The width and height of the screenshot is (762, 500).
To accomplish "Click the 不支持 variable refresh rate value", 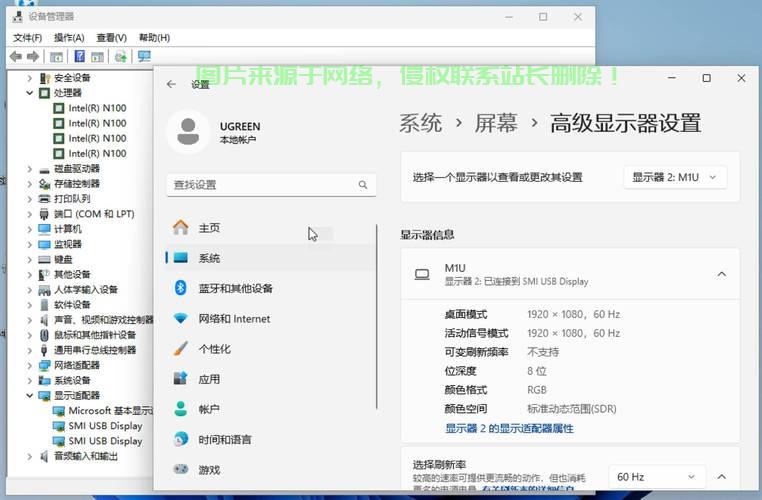I will [543, 352].
